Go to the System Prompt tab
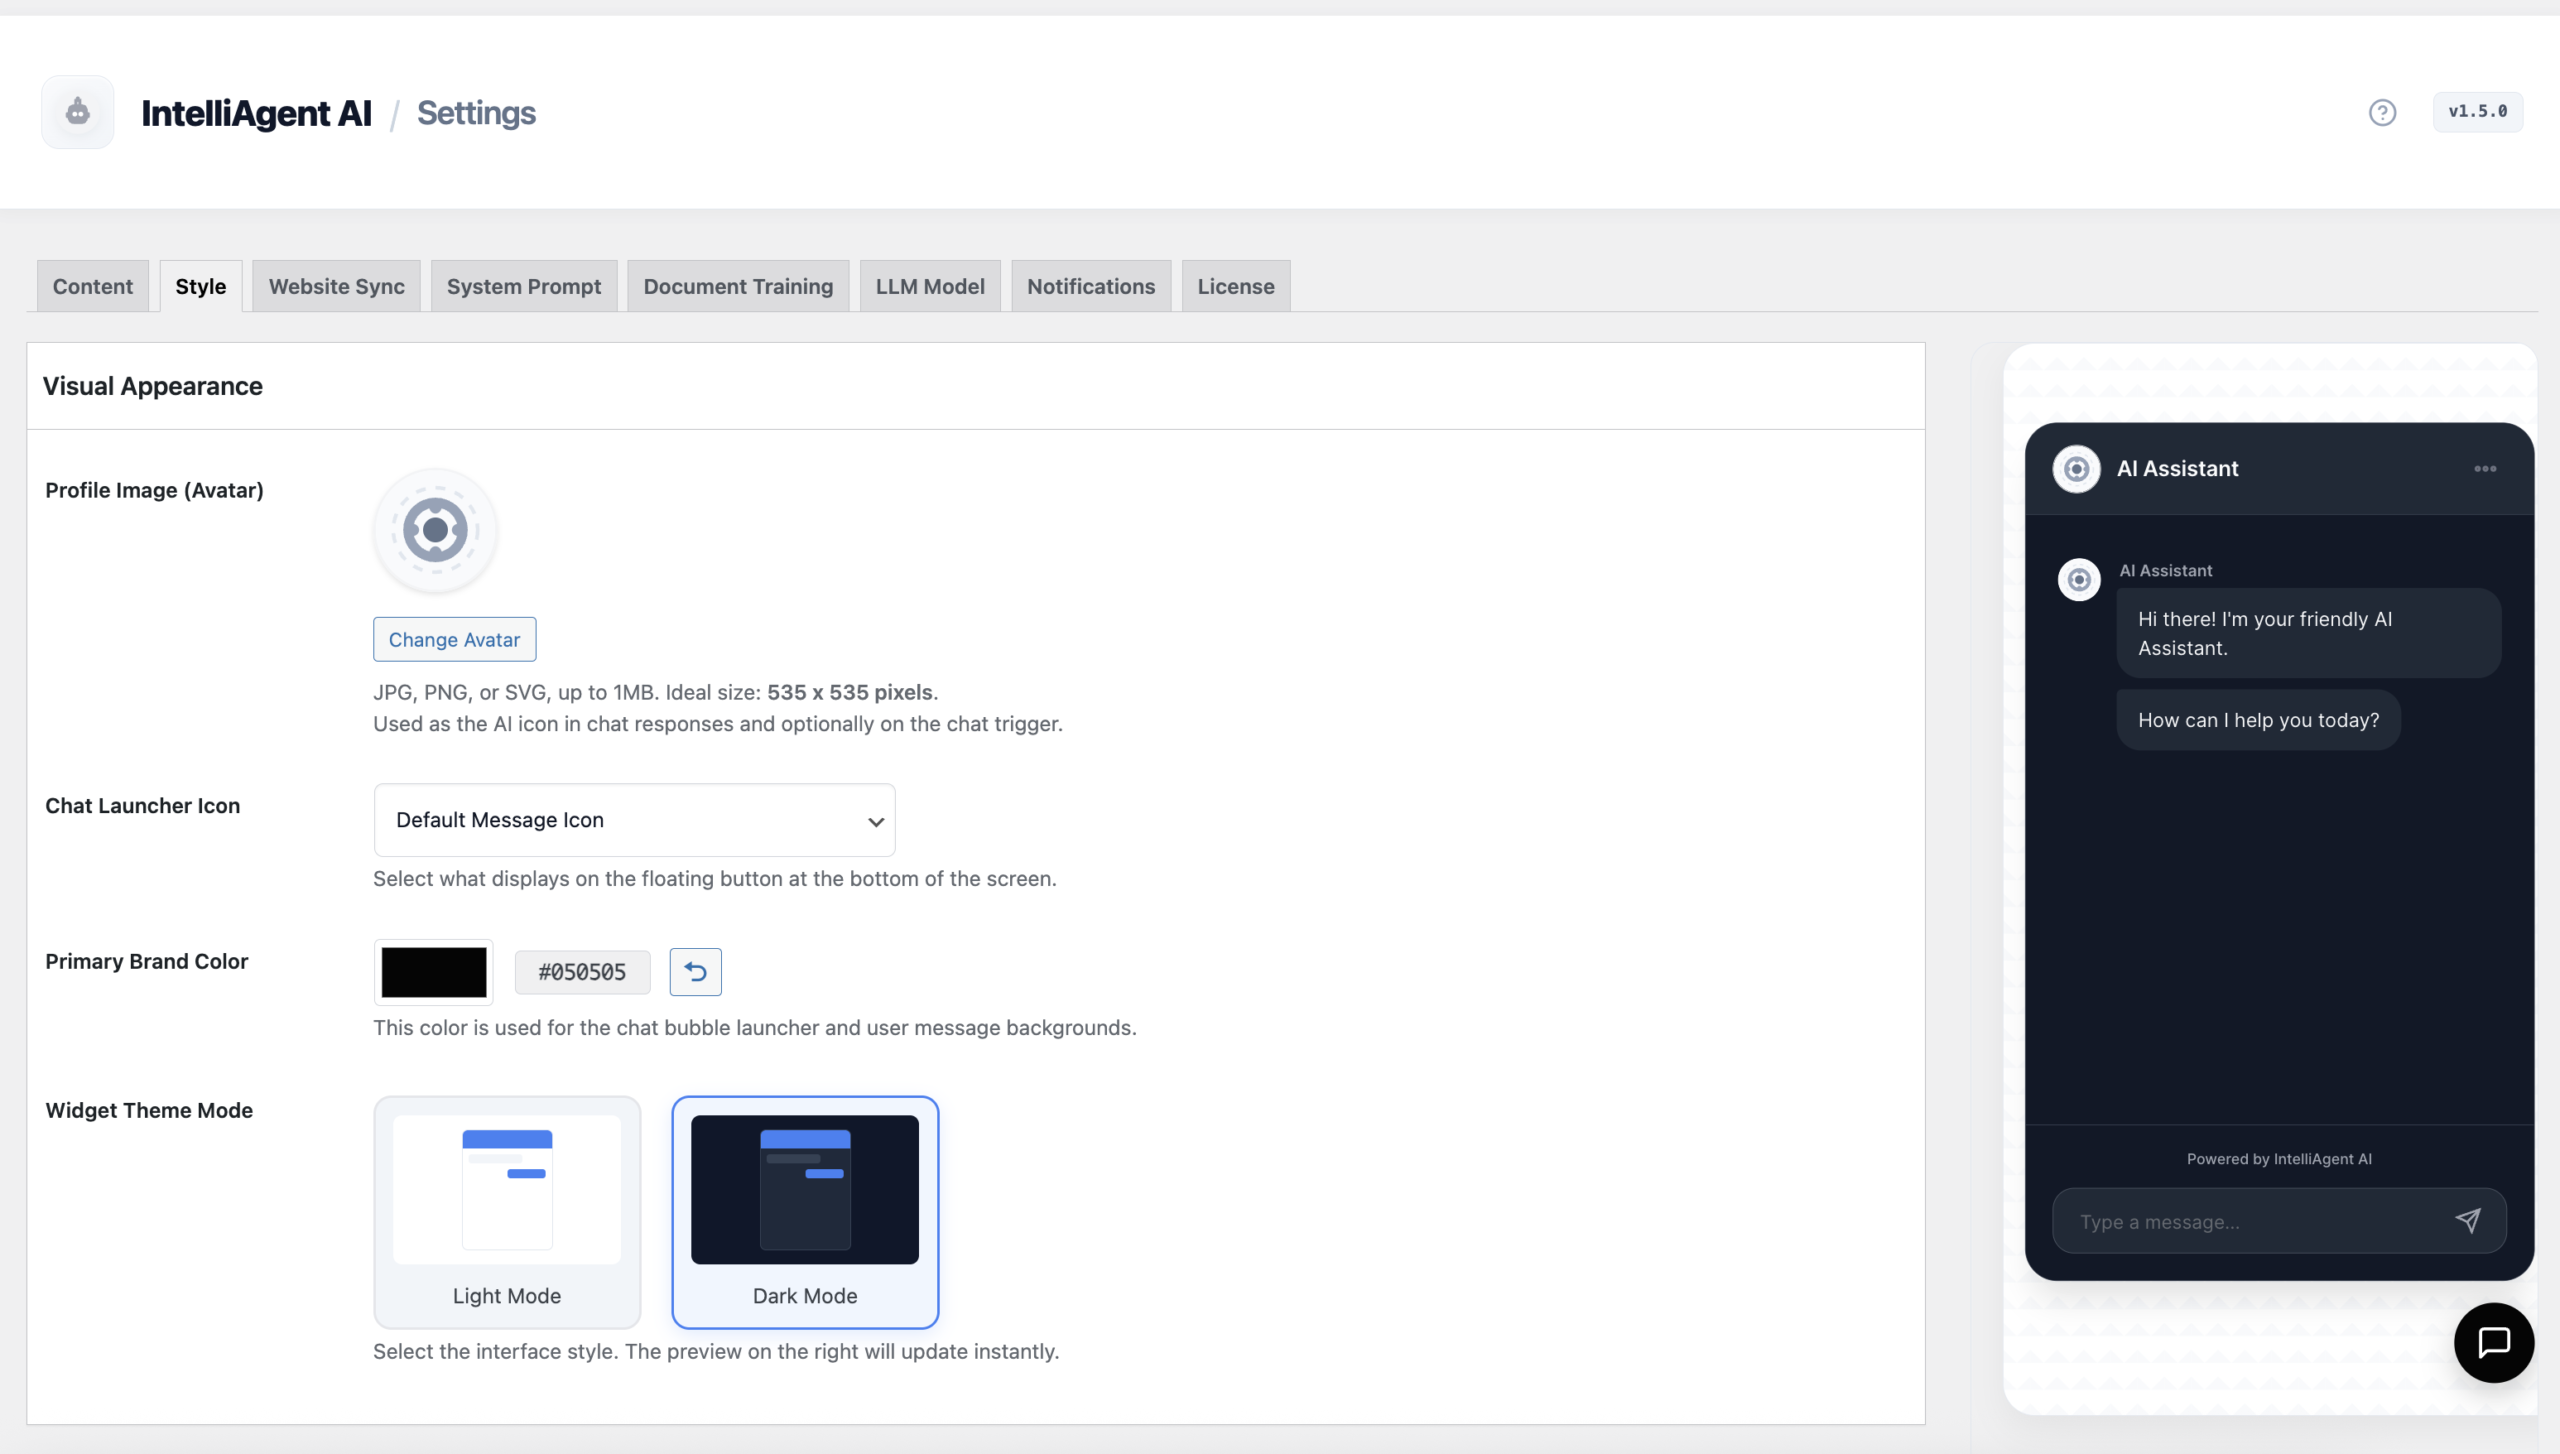 (x=523, y=287)
